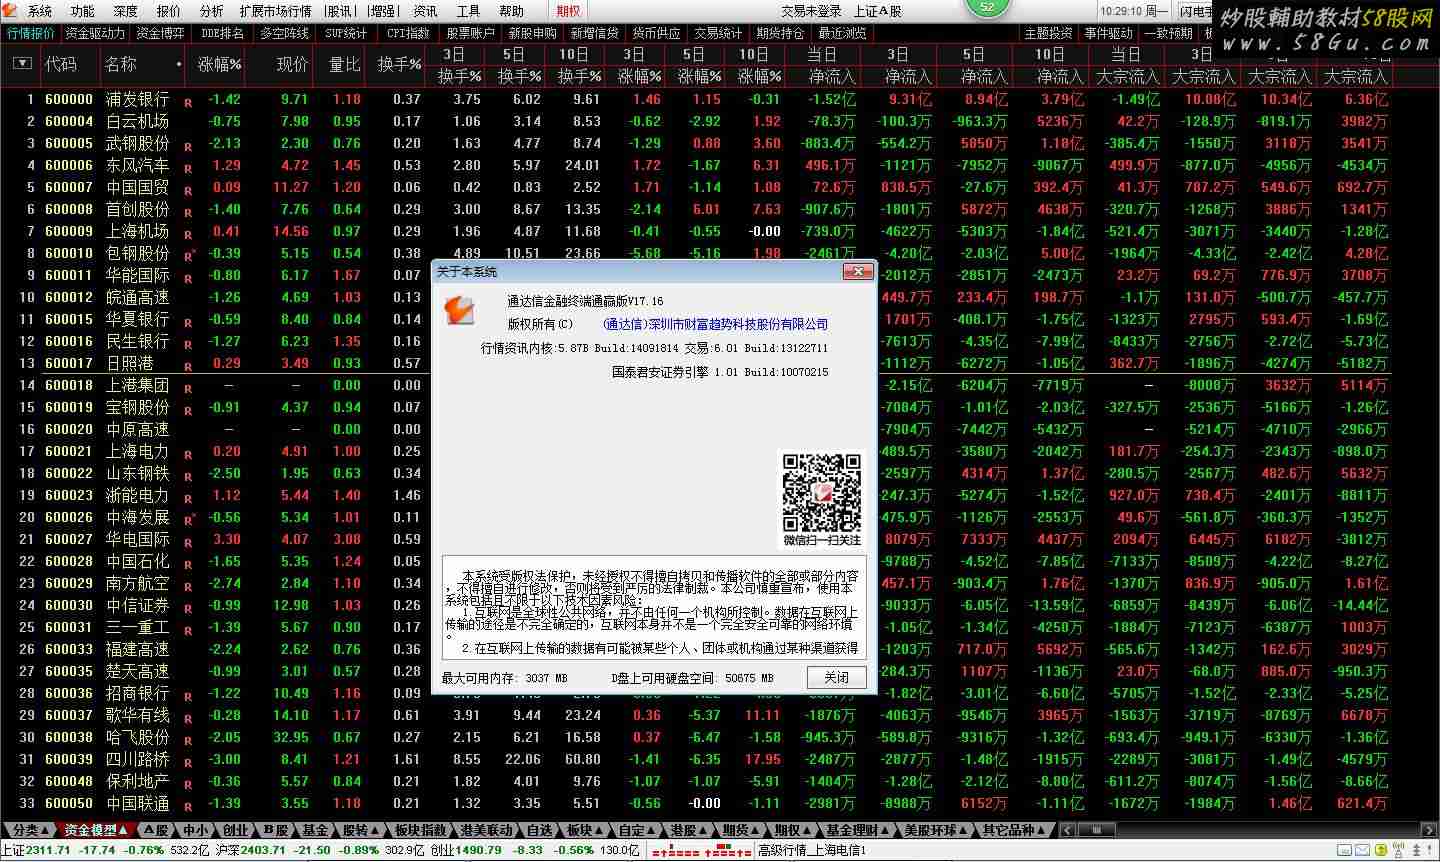Viewport: 1440px width, 862px height.
Task: Click 高级行情_上海电信1 server label in status bar
Action: (x=812, y=851)
